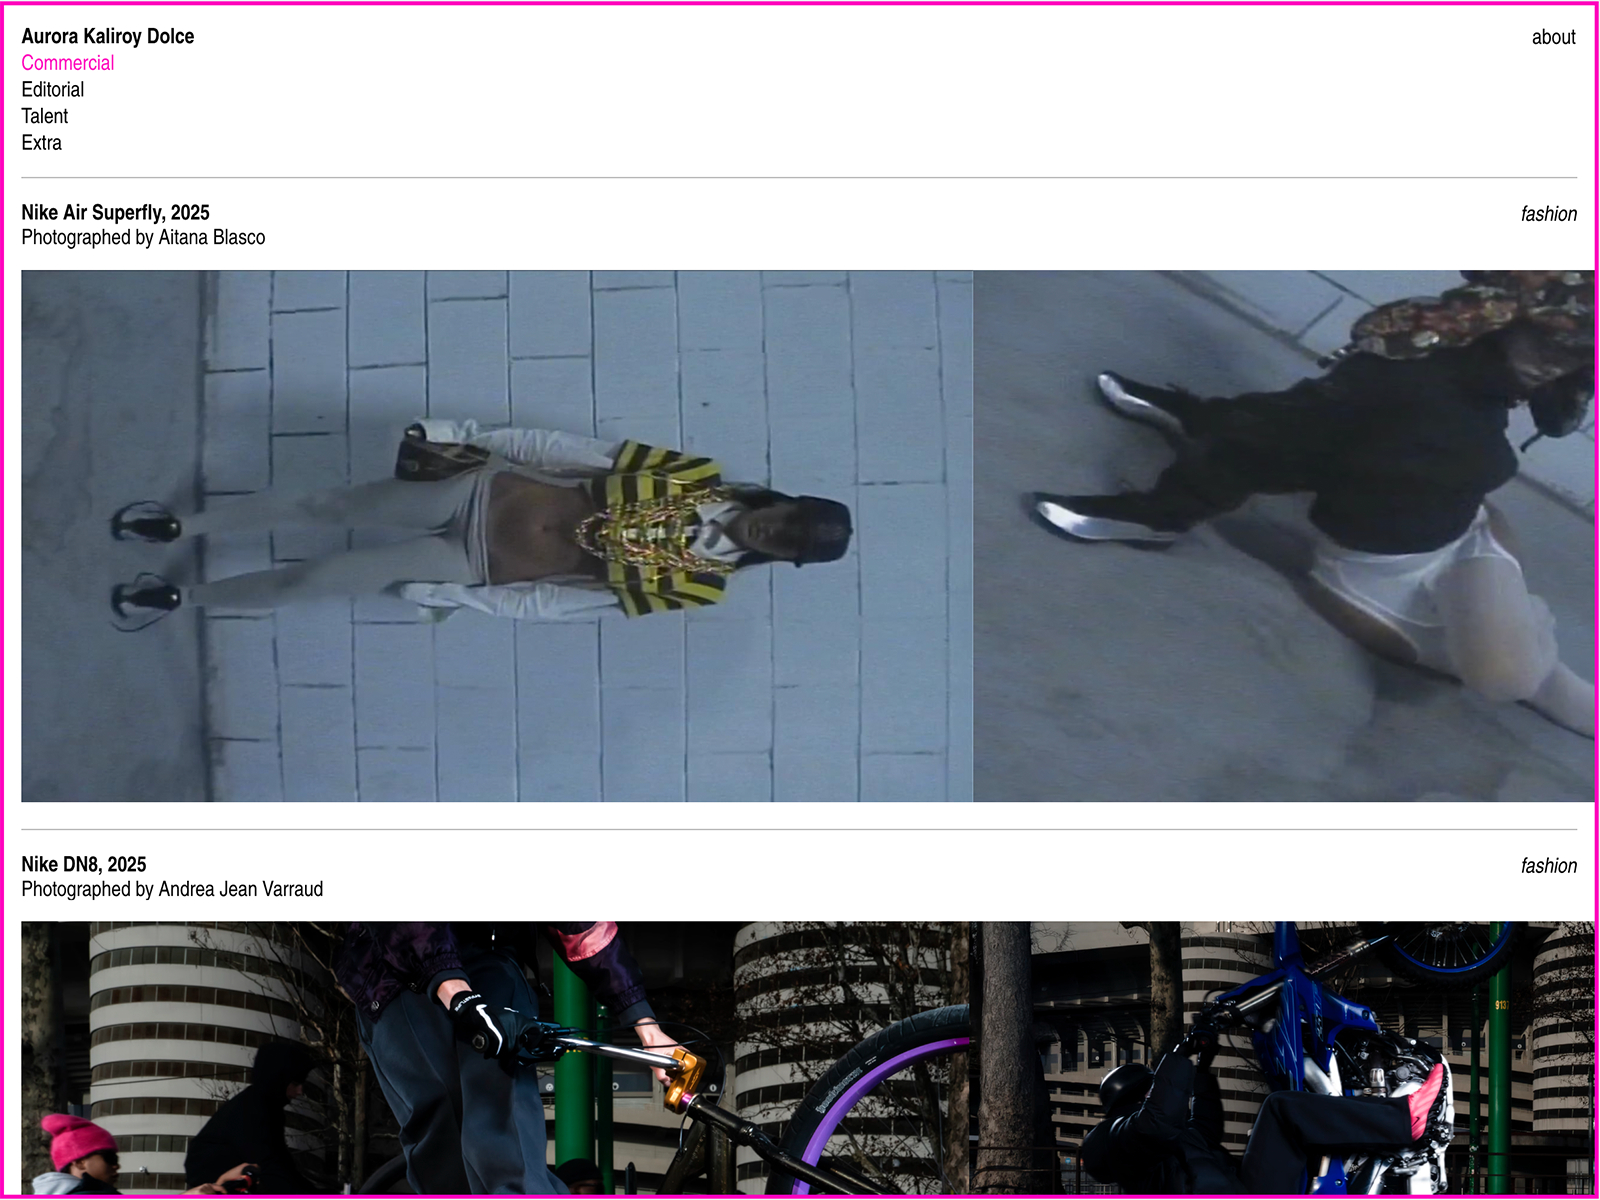Open the silver shoes black jacket photo

click(x=1284, y=536)
